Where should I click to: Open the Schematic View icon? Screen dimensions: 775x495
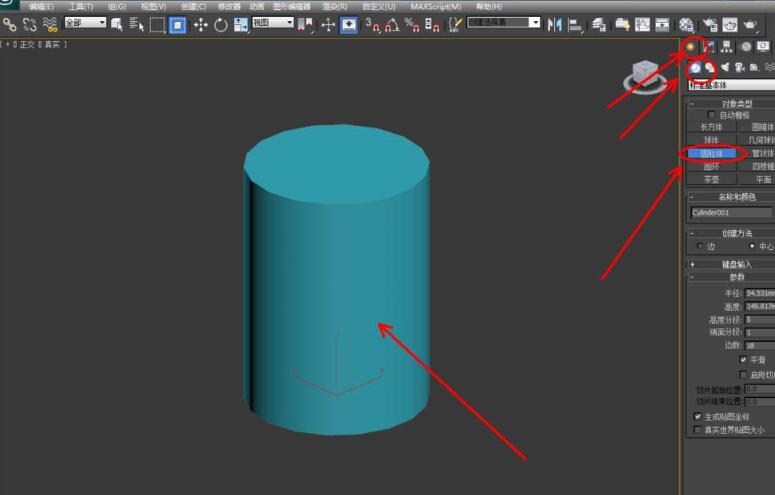(662, 25)
